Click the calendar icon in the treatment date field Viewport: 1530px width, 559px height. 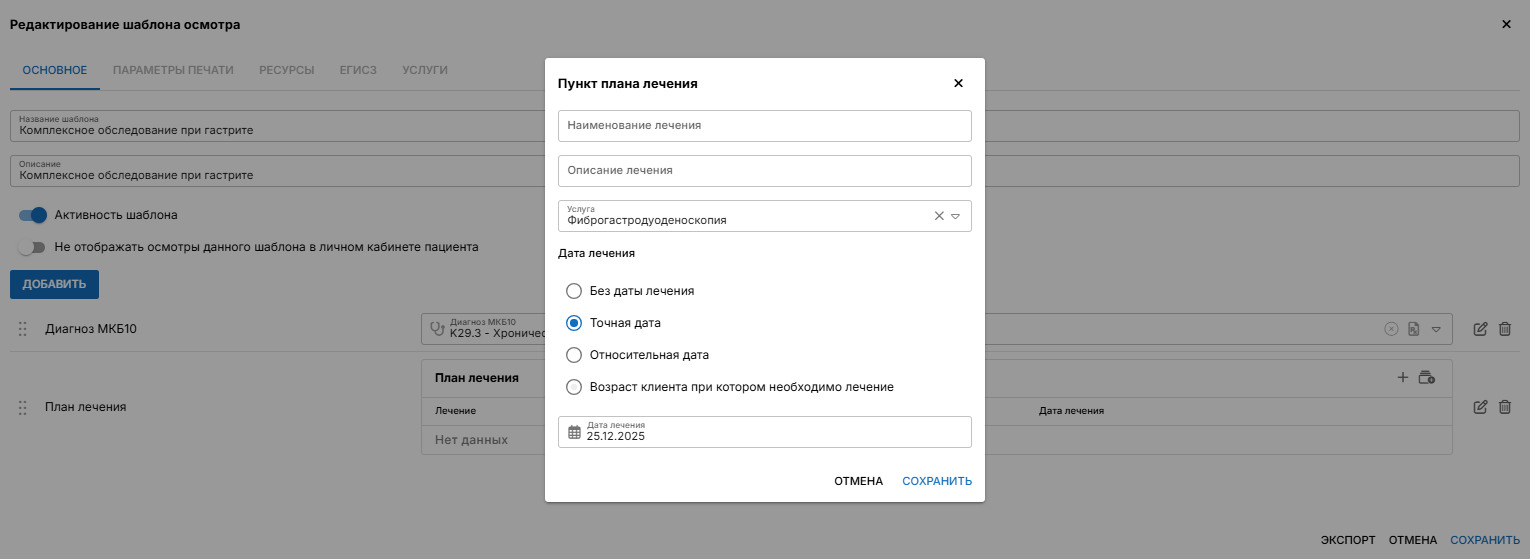(x=574, y=432)
